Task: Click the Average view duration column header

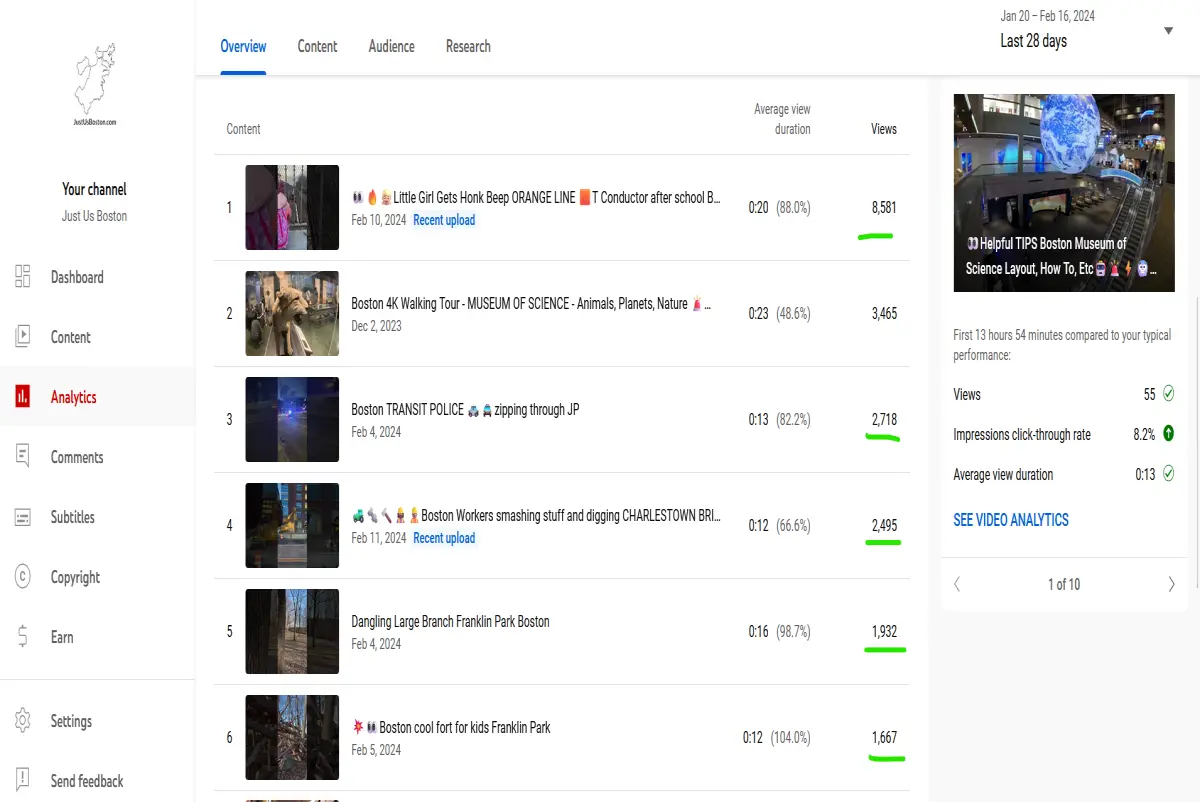Action: click(x=782, y=119)
